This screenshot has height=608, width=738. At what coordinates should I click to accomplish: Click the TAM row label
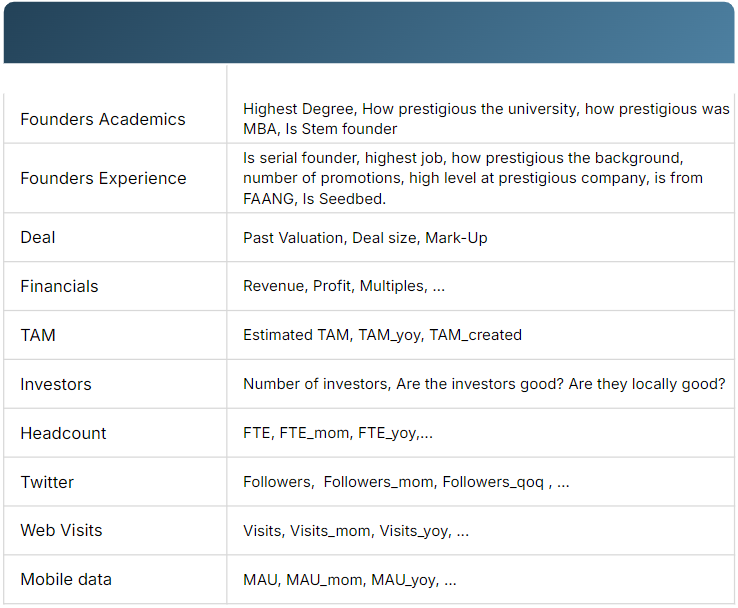(38, 335)
